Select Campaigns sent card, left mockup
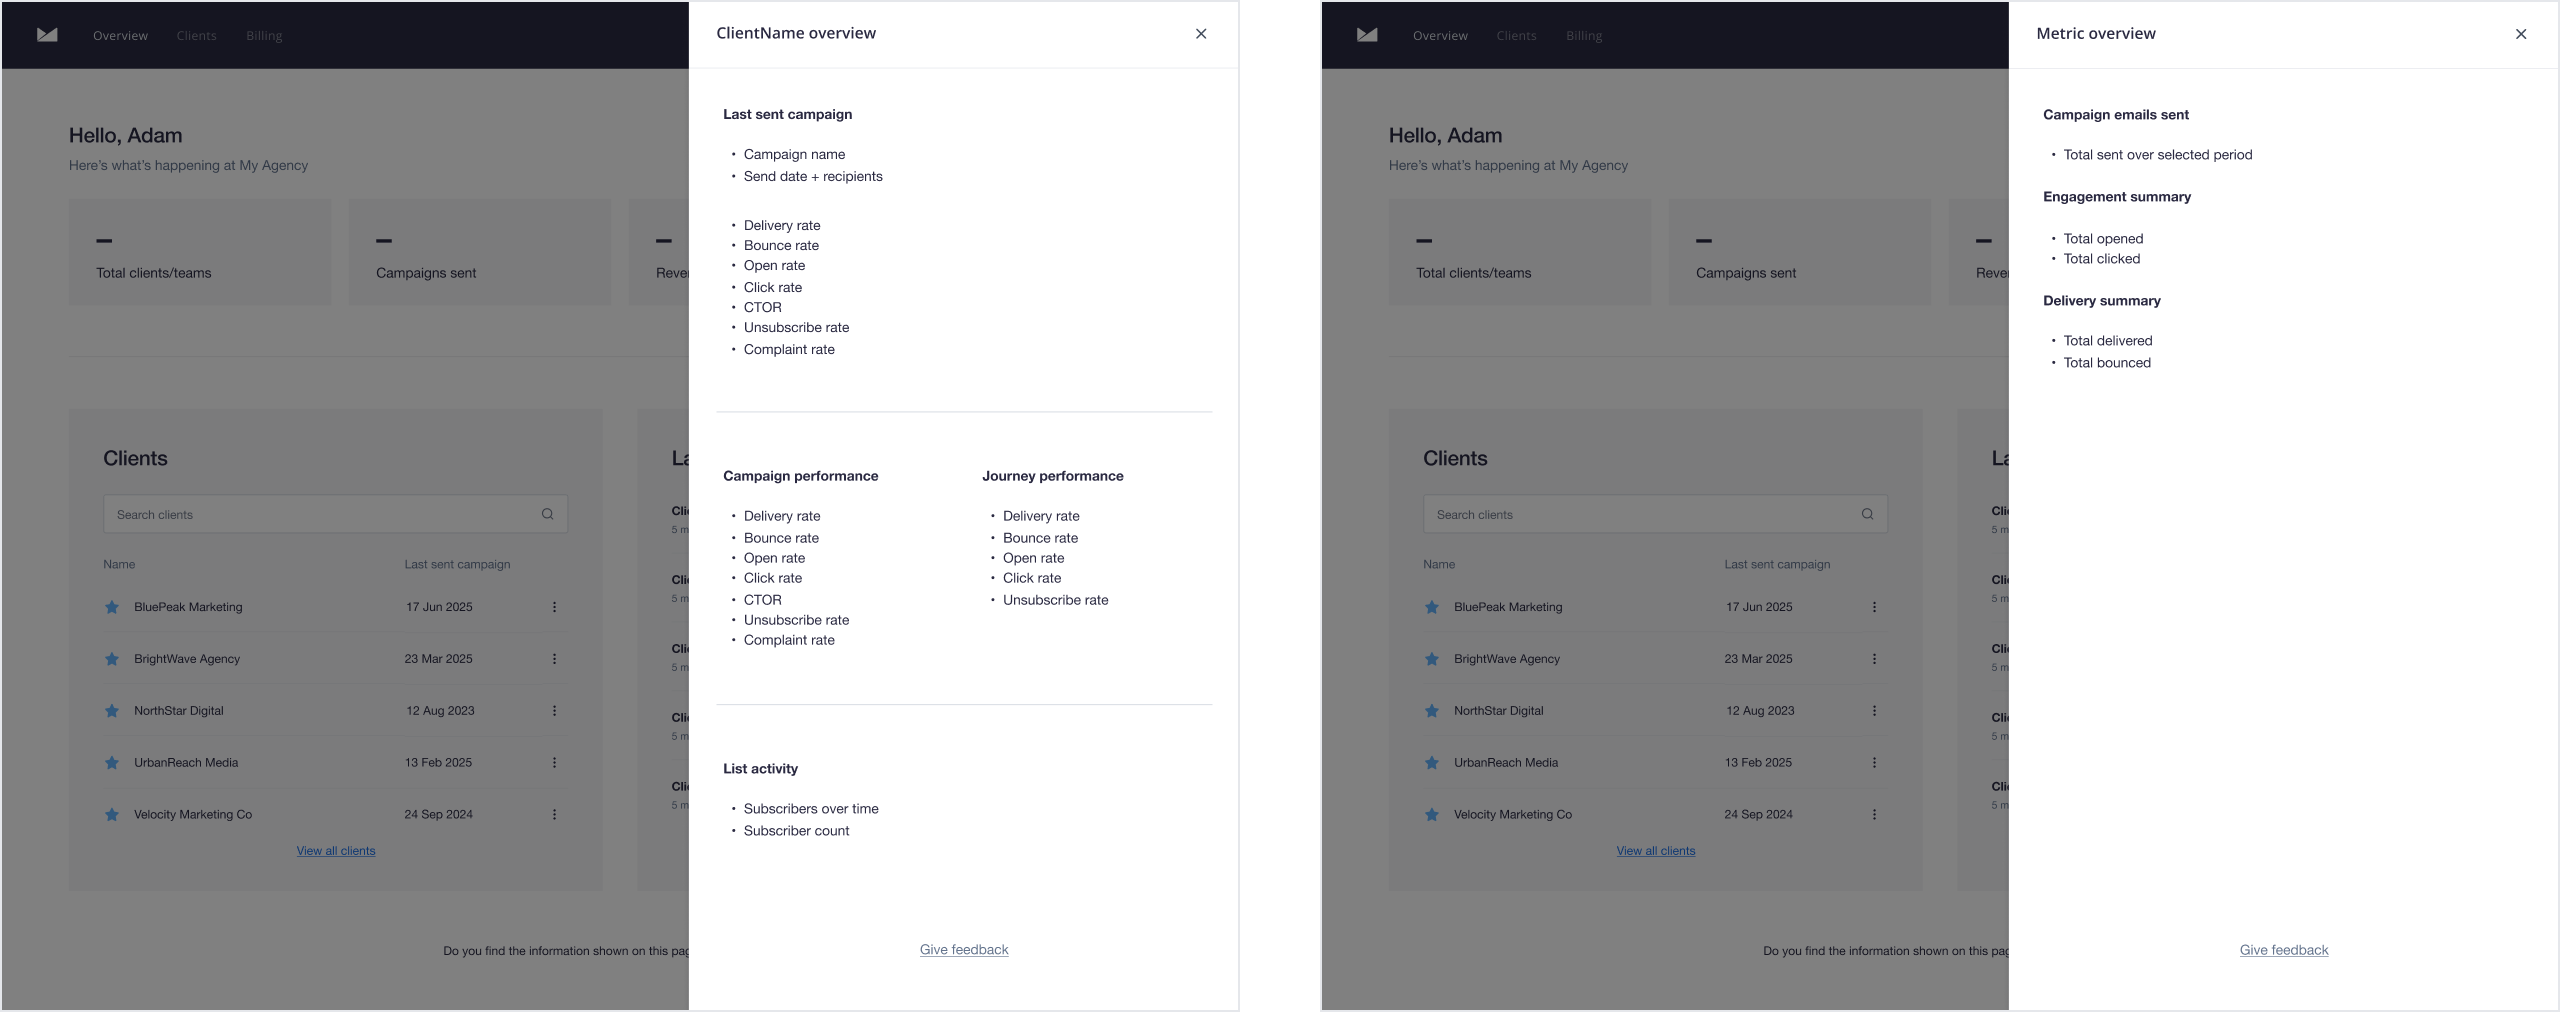 [480, 252]
